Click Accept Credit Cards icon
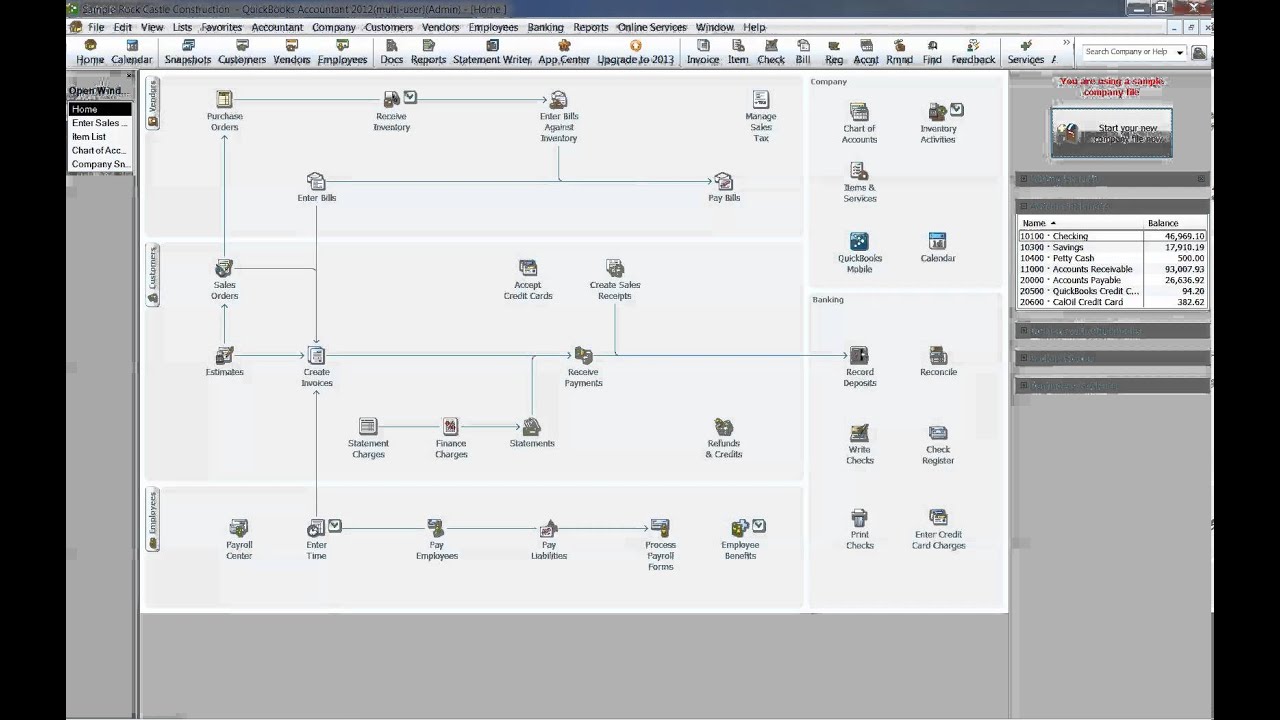1280x720 pixels. point(528,268)
